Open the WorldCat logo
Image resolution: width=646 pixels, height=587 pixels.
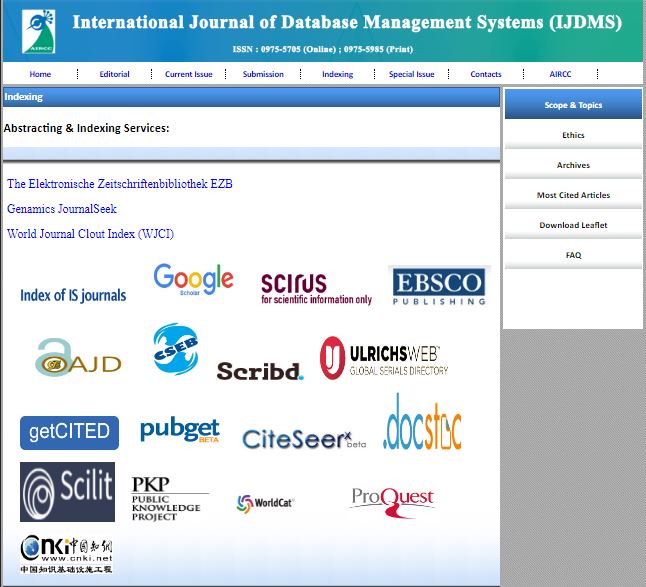[x=265, y=503]
